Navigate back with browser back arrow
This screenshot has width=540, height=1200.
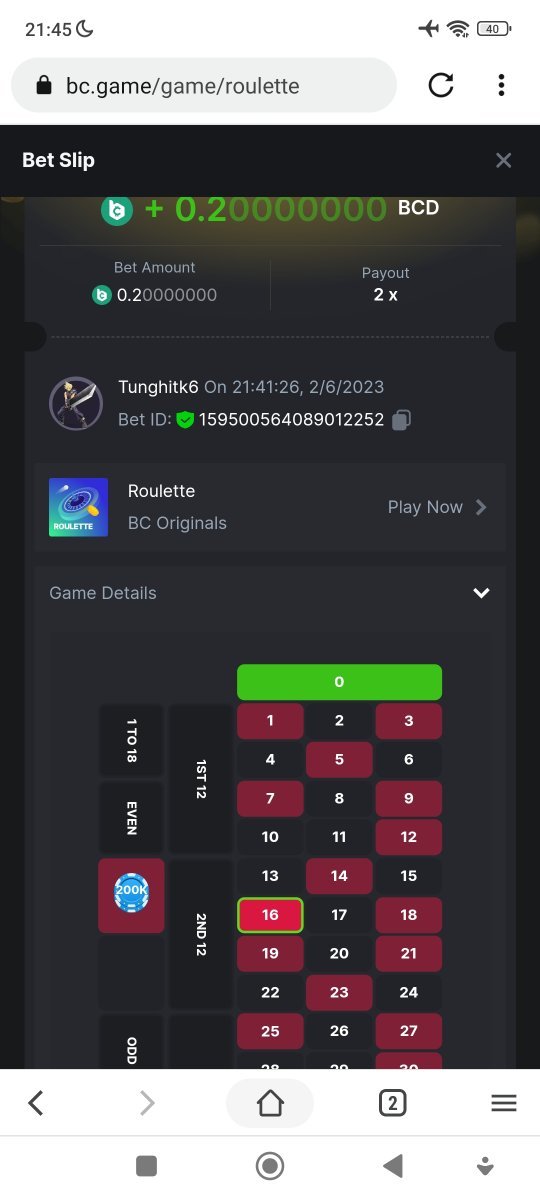(36, 1103)
